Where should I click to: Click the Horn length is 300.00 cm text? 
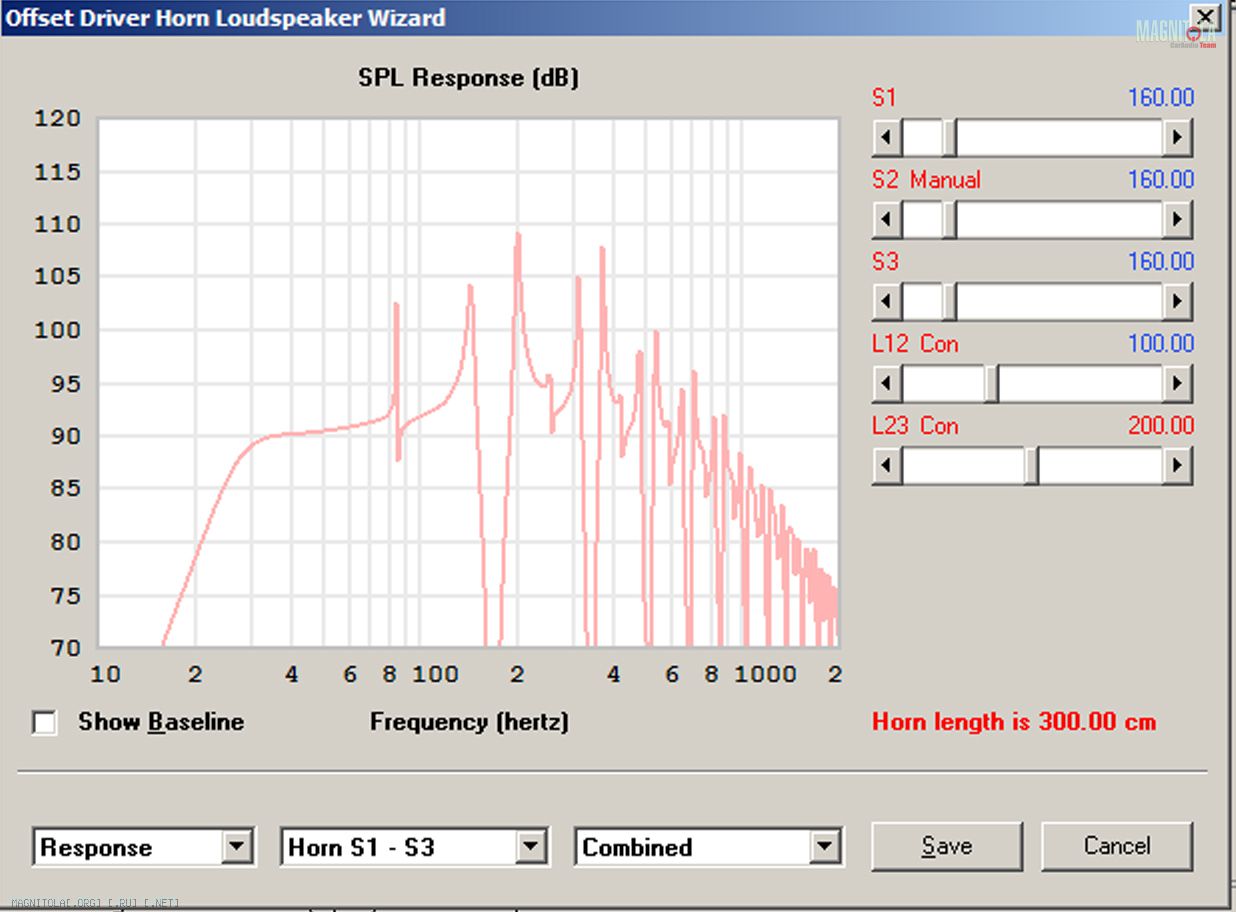pyautogui.click(x=1014, y=722)
